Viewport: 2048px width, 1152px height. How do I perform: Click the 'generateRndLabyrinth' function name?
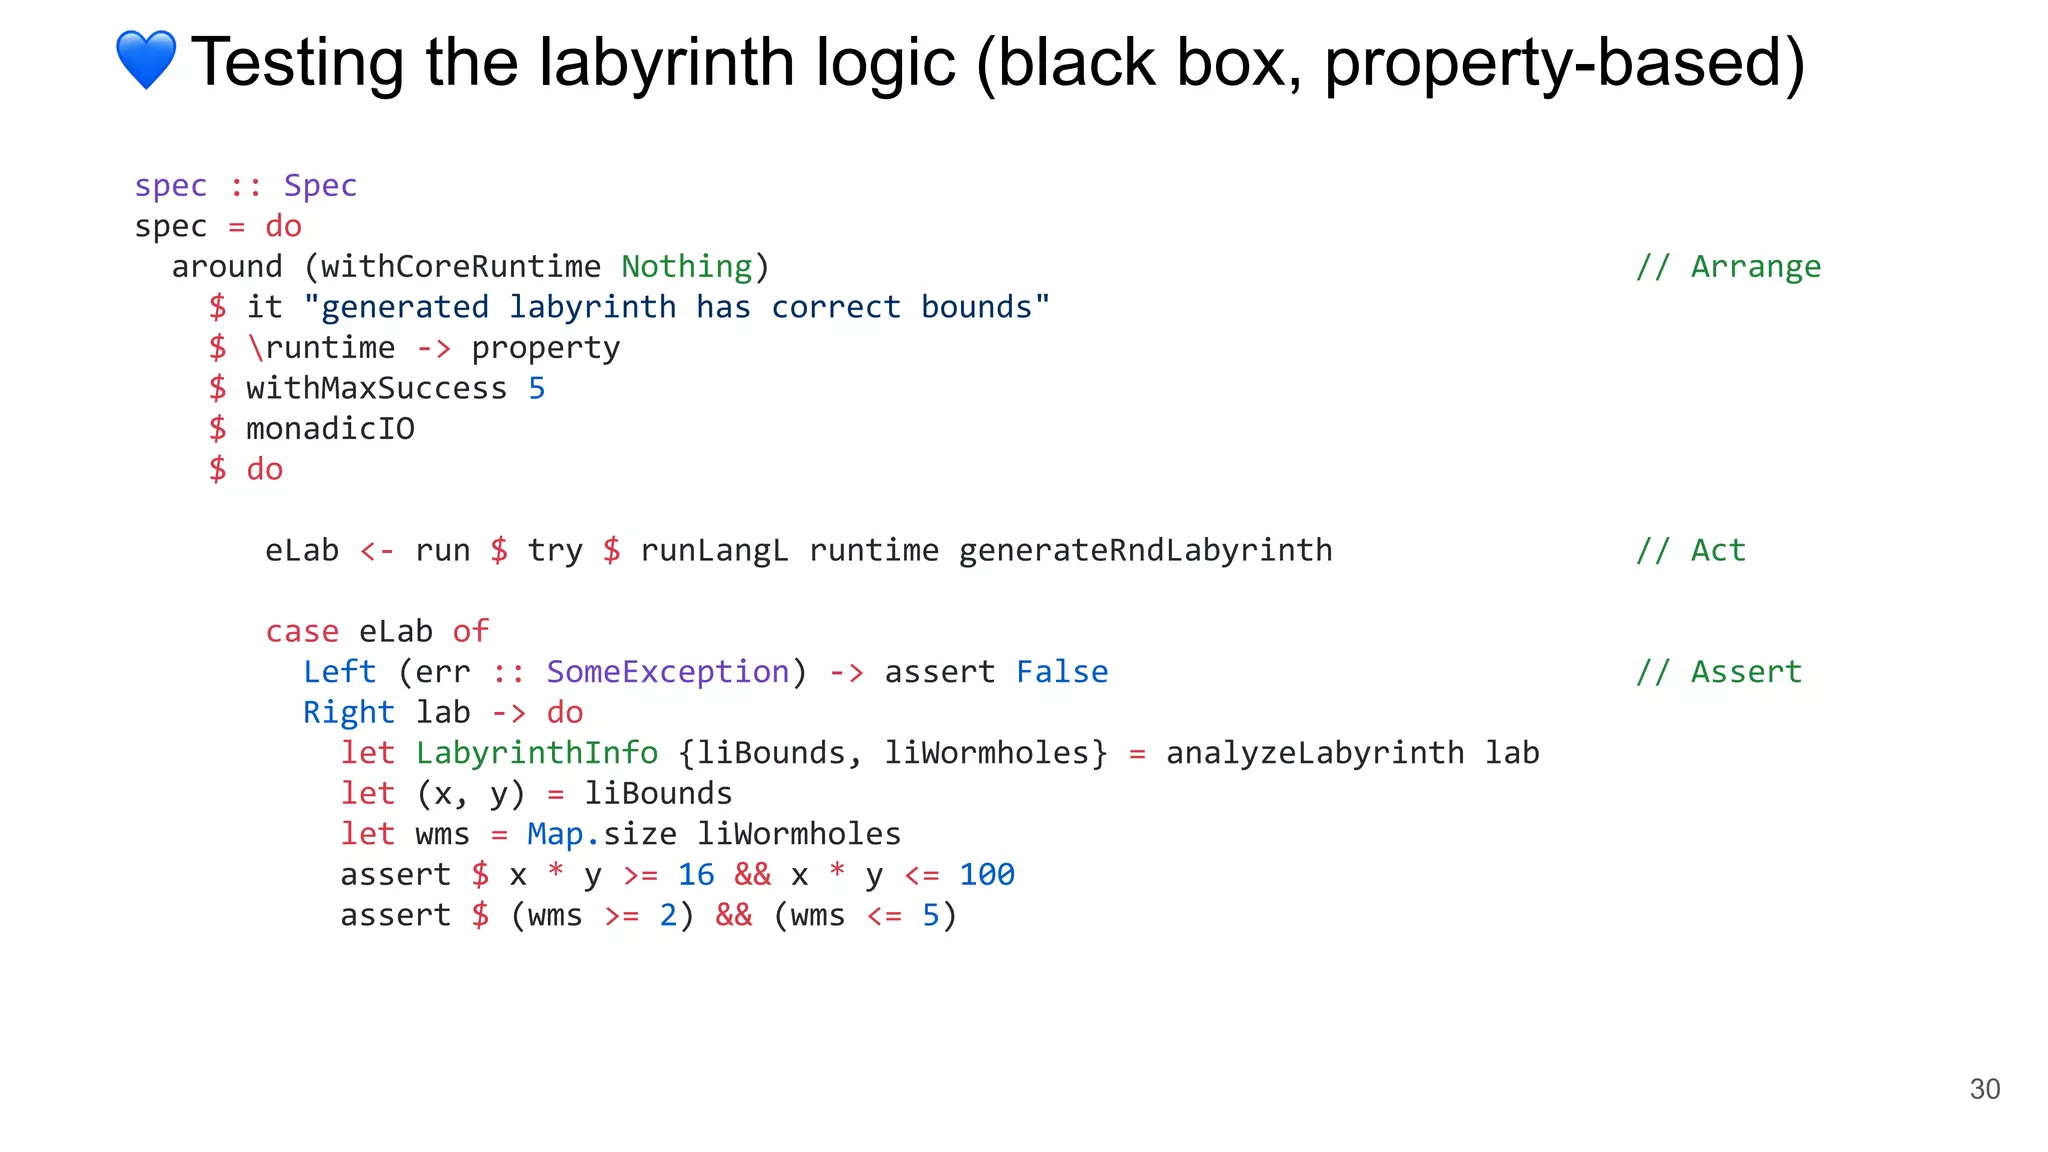tap(1145, 551)
